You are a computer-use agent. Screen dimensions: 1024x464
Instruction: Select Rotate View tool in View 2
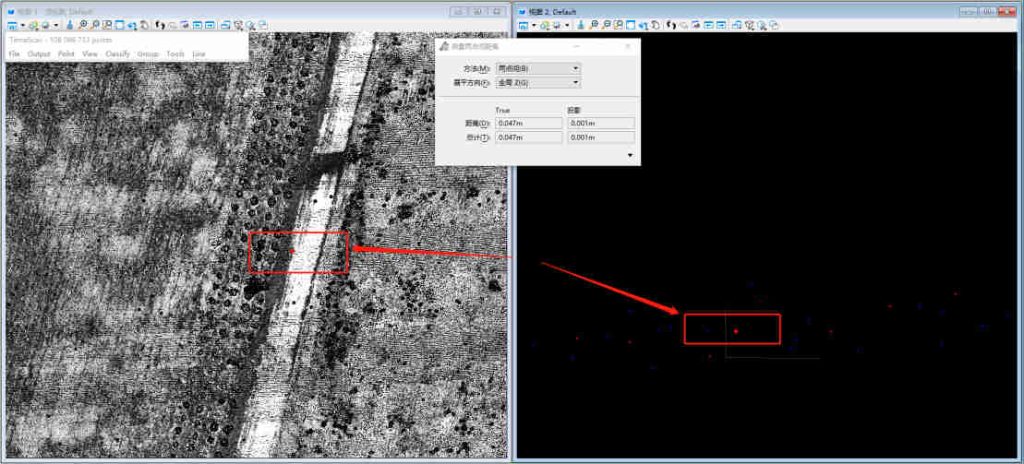(643, 25)
